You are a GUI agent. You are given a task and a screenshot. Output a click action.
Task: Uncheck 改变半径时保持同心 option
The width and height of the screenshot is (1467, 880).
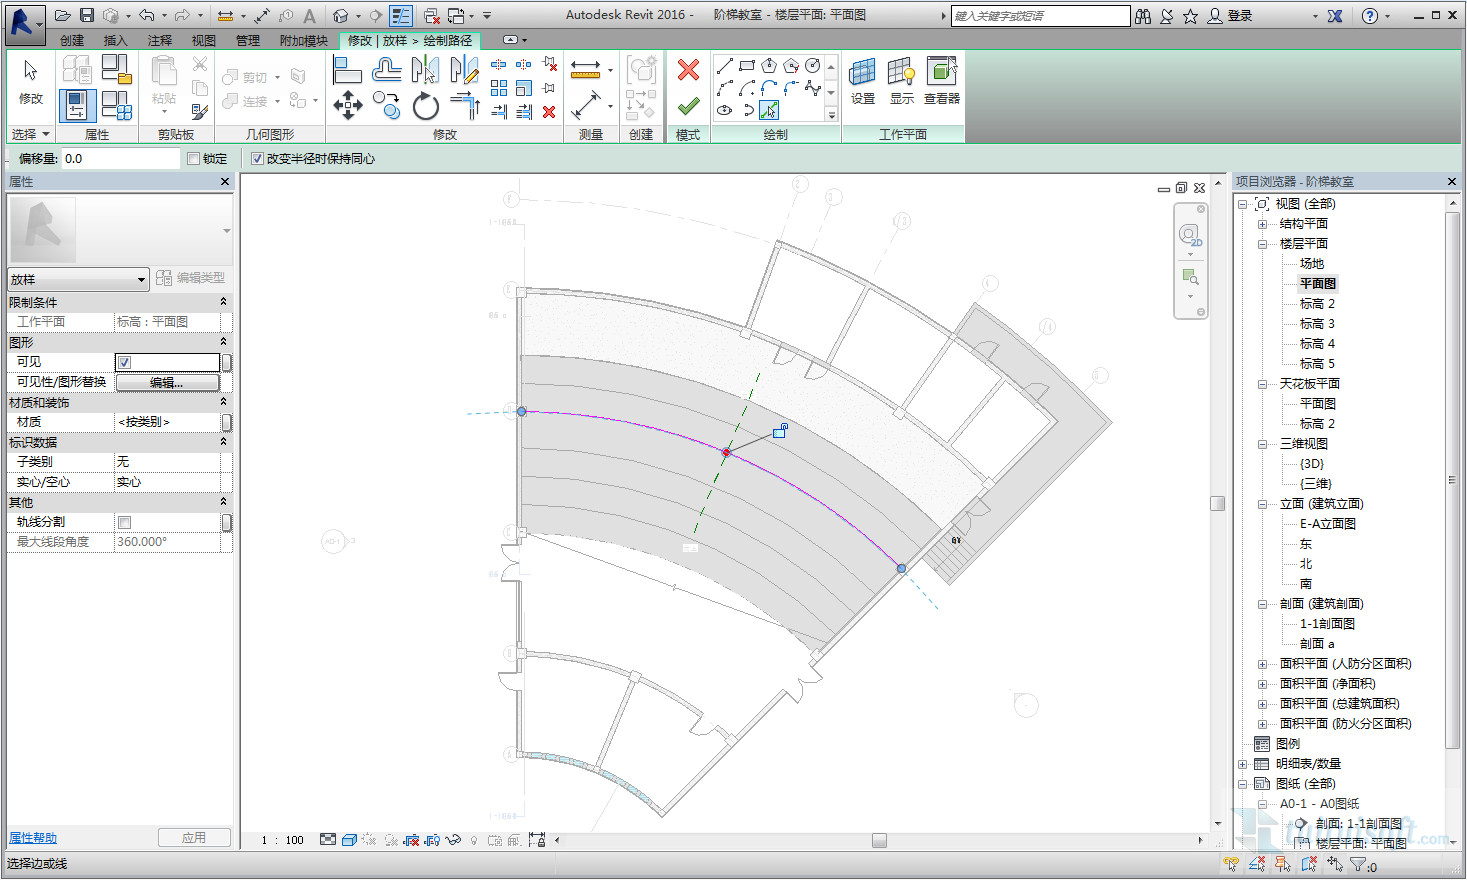click(x=257, y=159)
